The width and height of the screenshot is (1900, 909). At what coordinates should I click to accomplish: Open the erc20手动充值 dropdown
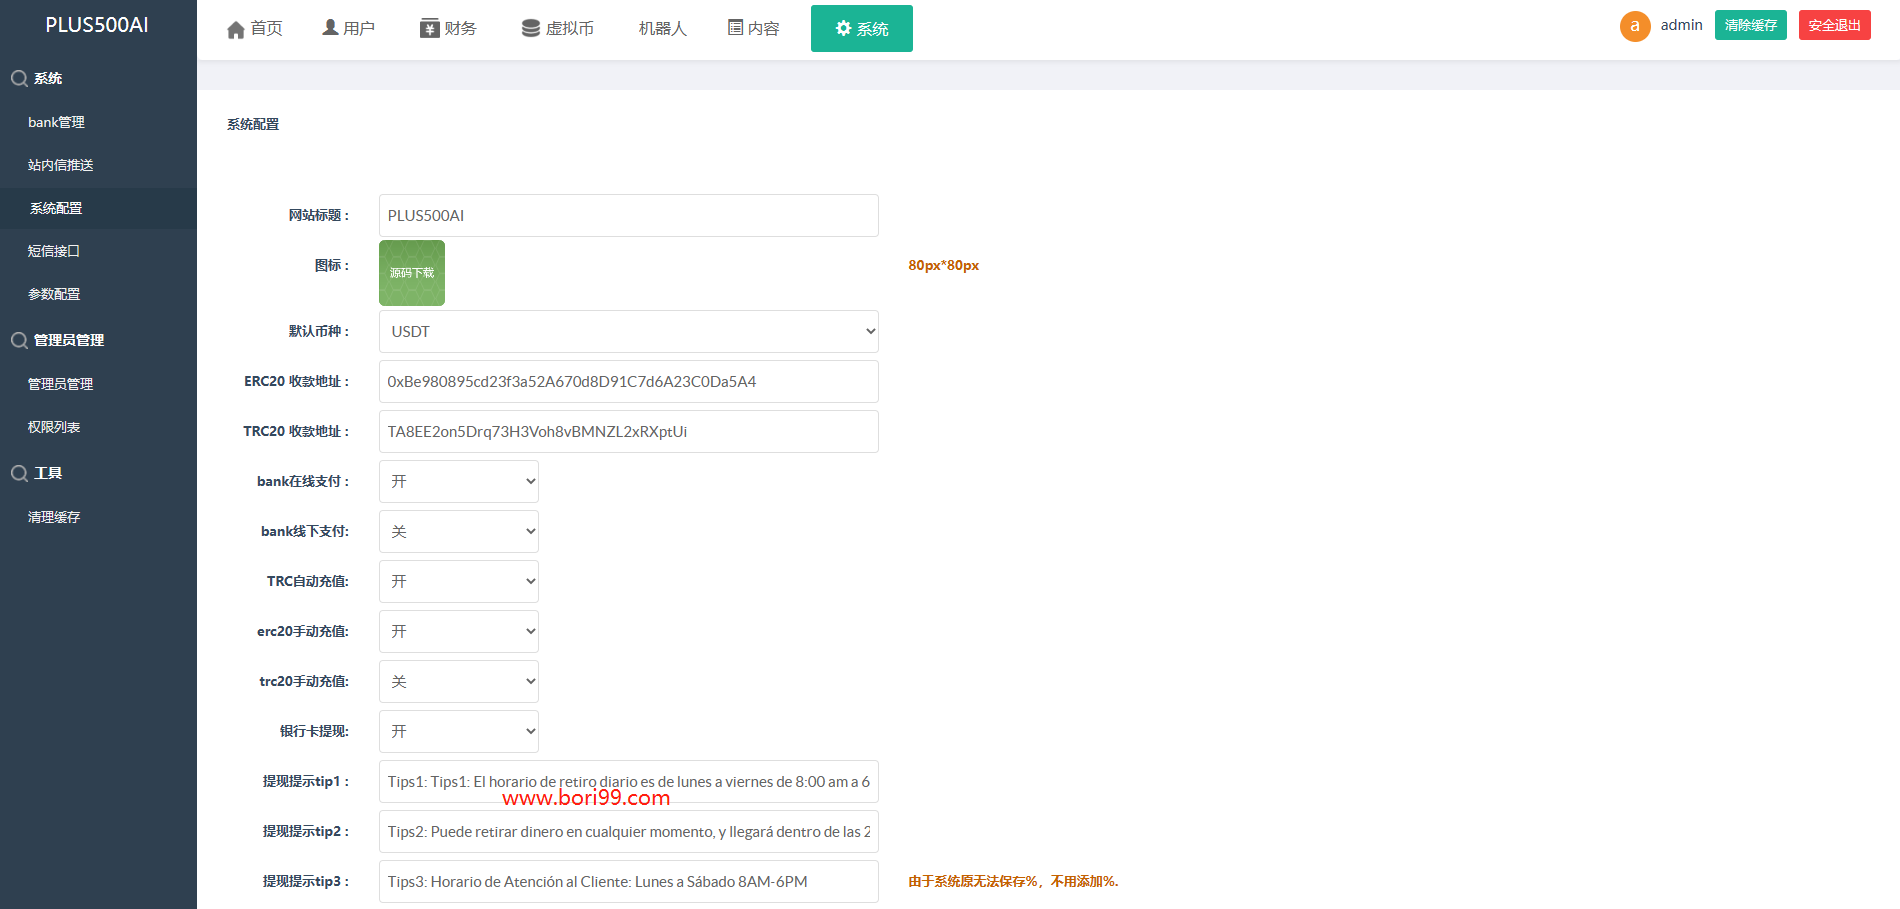(x=459, y=631)
